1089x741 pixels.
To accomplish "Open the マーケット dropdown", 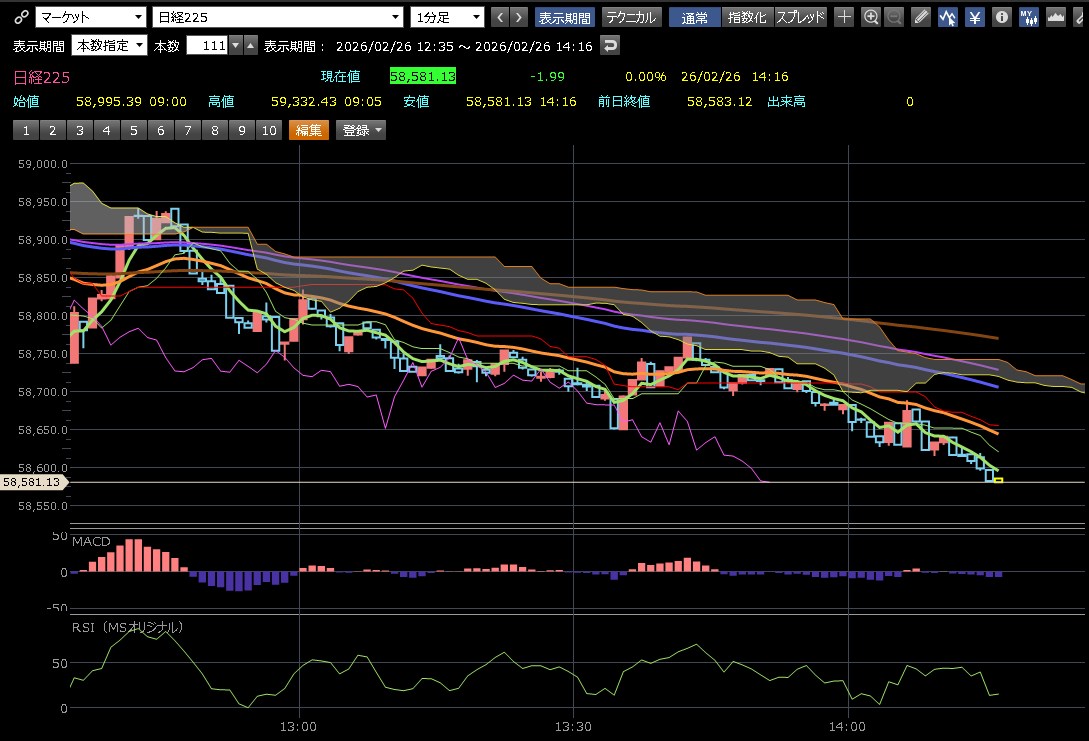I will 90,17.
